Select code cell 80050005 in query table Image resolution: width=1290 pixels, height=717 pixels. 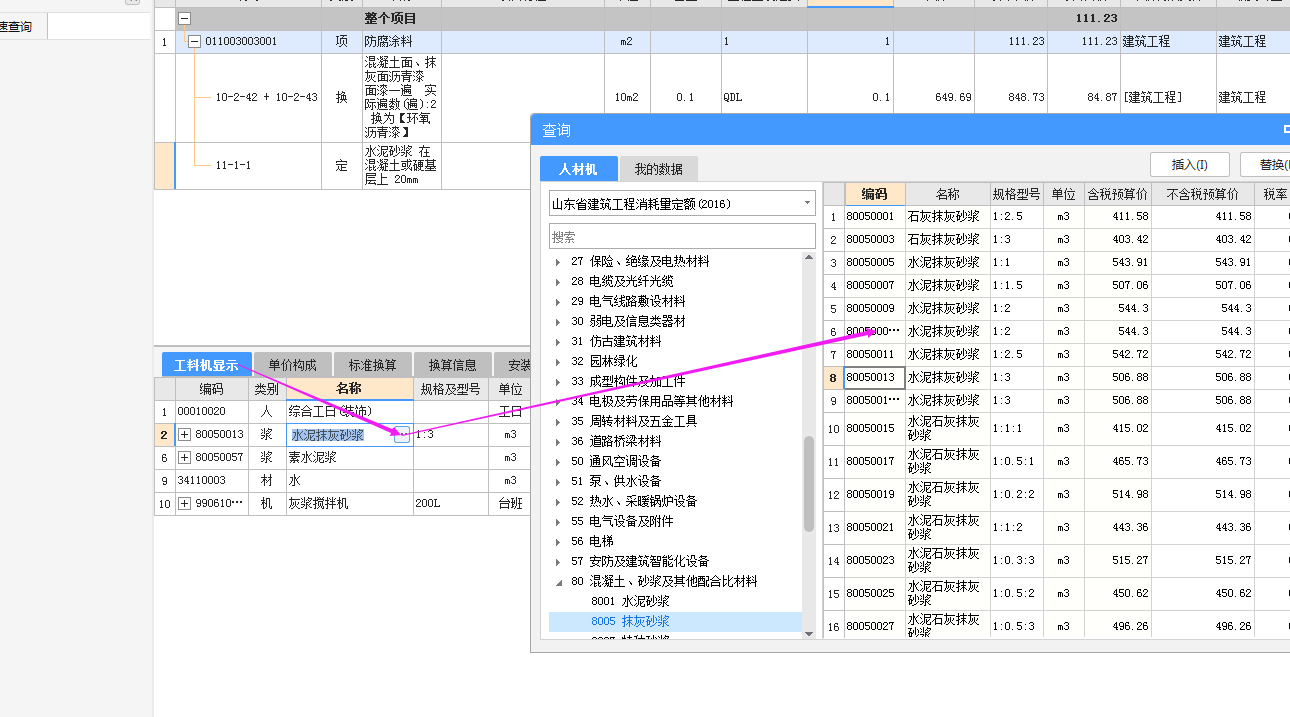874,263
